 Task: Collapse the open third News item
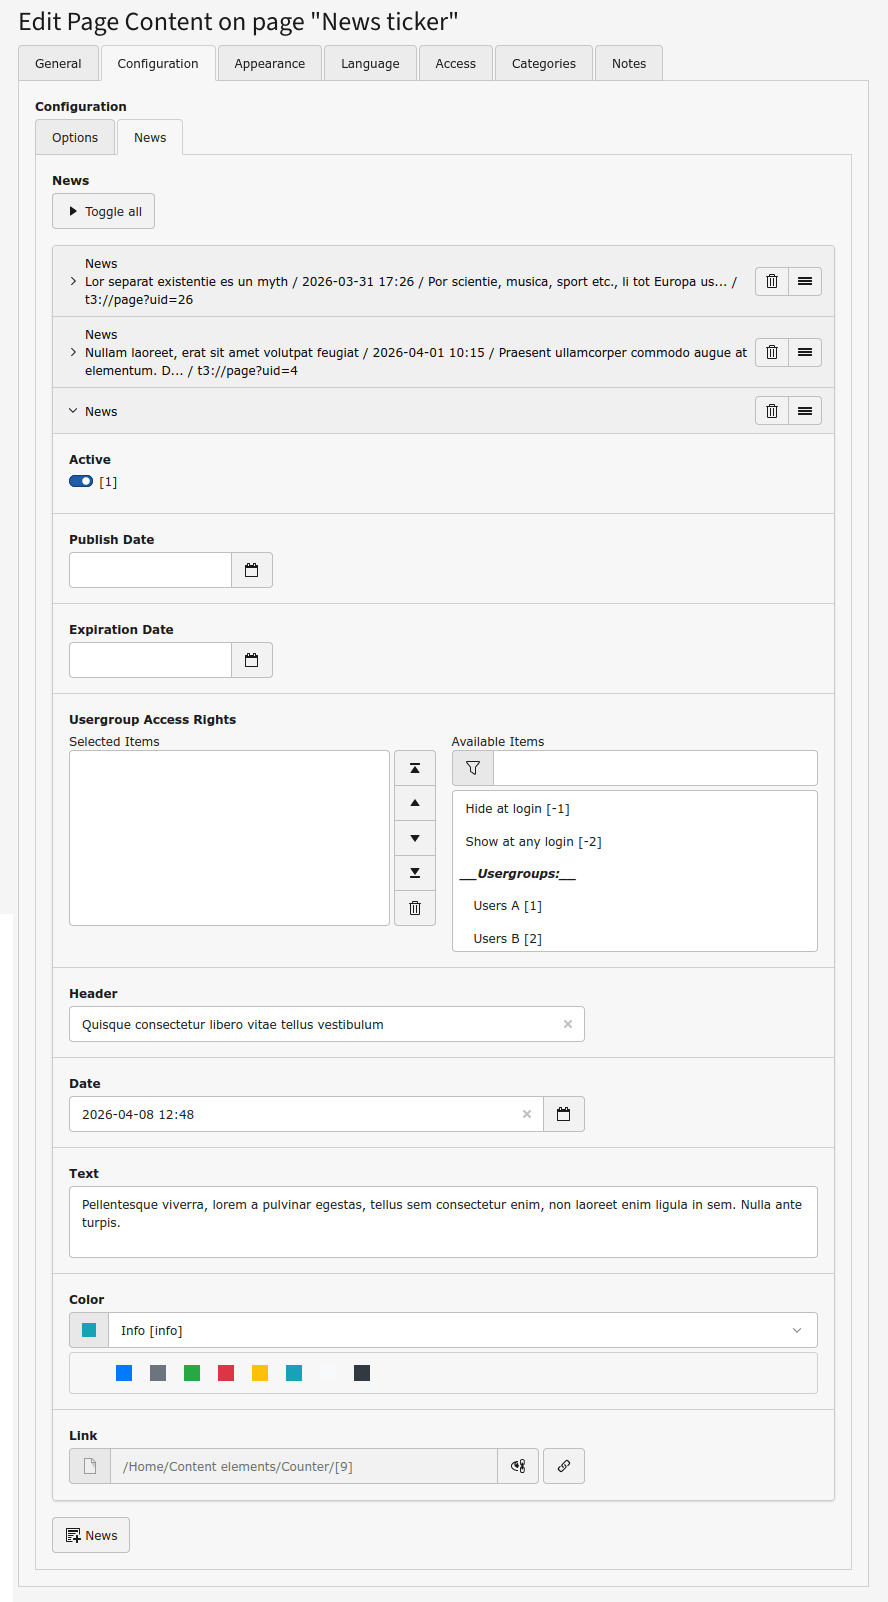click(x=74, y=411)
